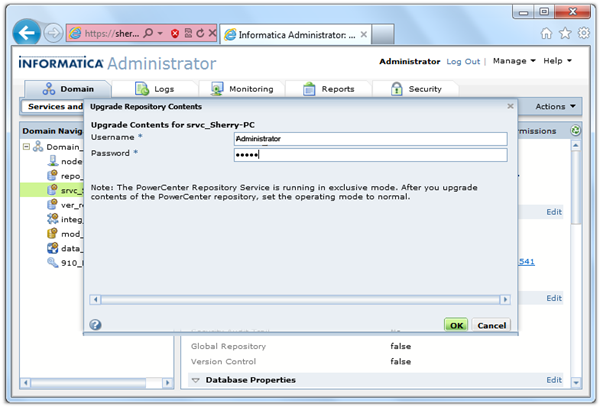
Task: Select the integ integration service icon
Action: pos(52,219)
